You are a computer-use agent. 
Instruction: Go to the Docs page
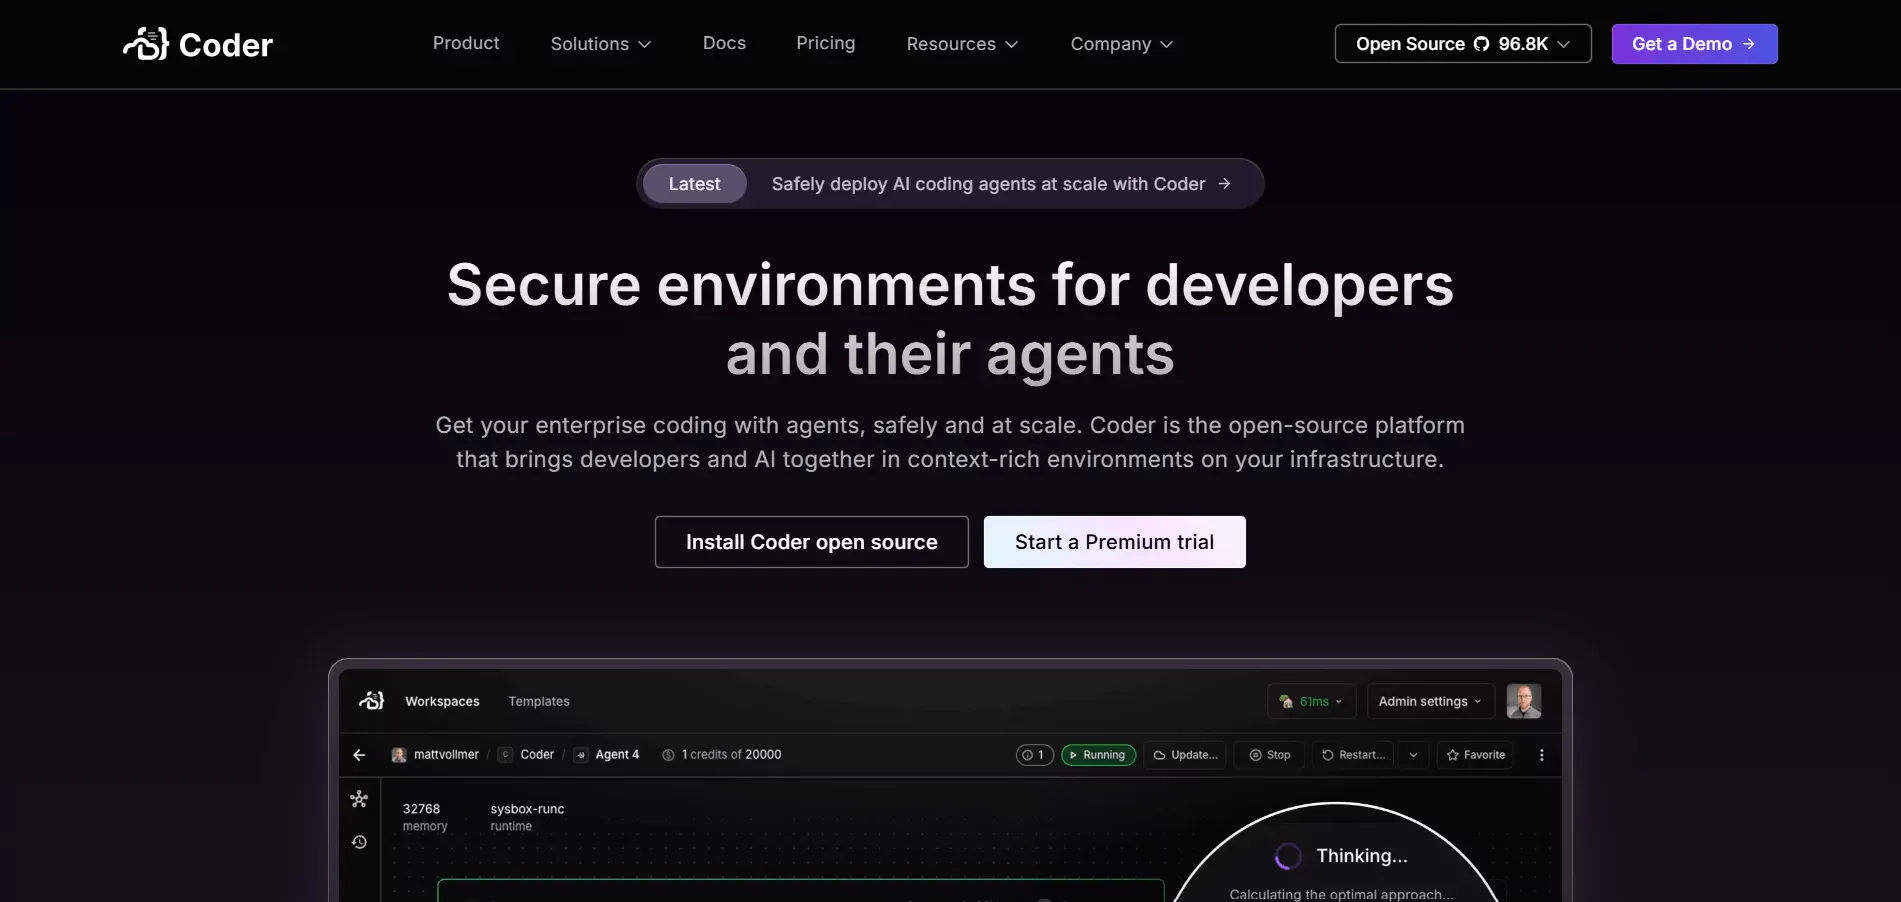724,43
